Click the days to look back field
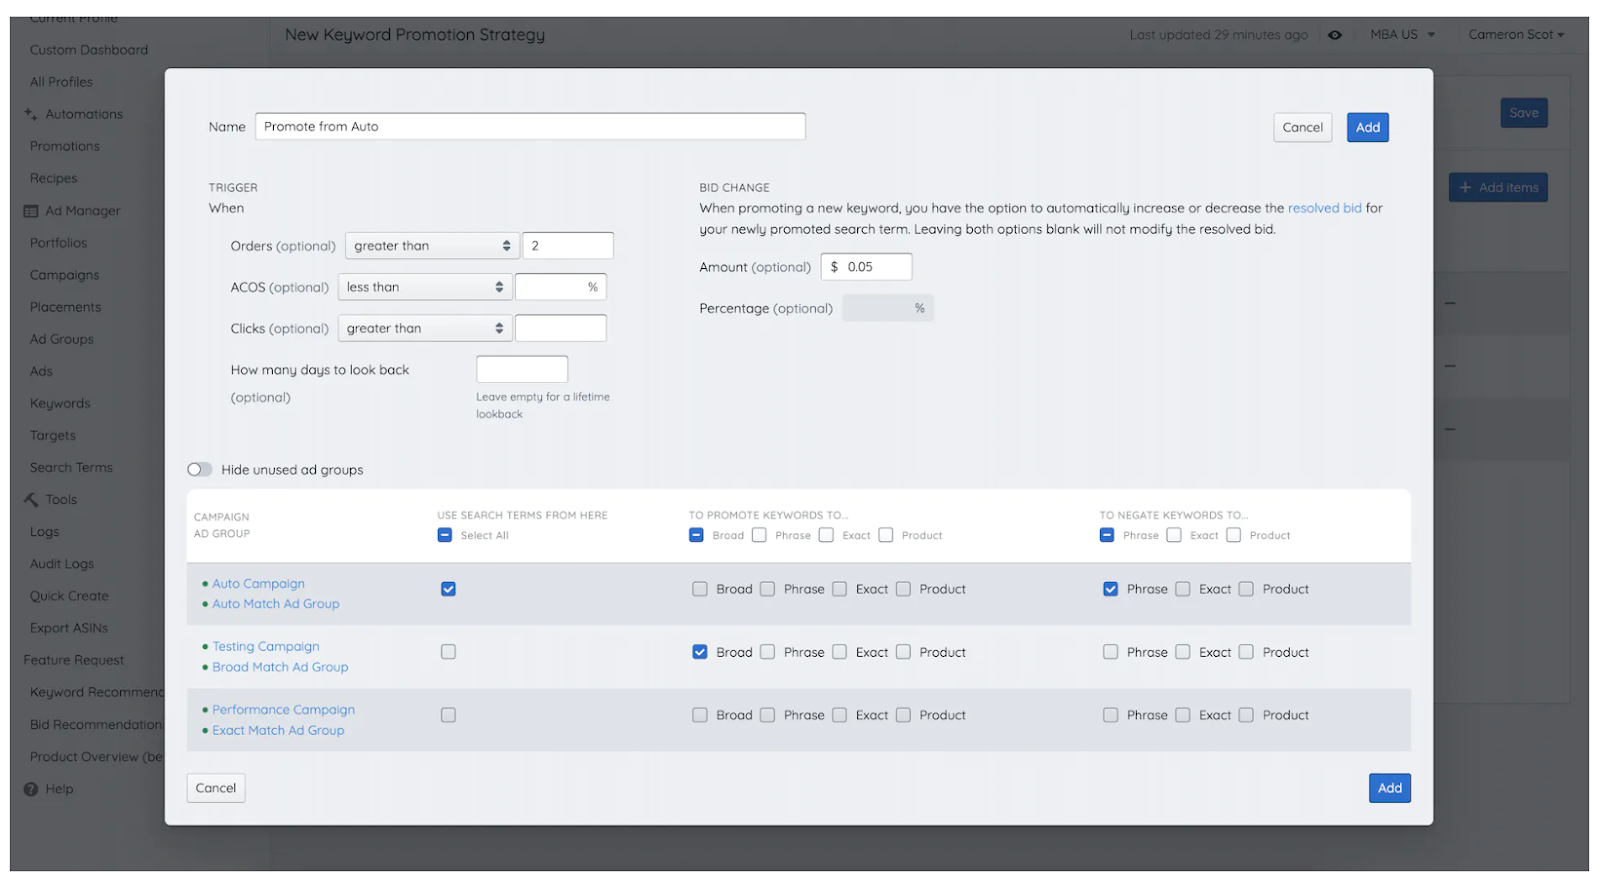Viewport: 1600px width, 885px height. point(522,369)
